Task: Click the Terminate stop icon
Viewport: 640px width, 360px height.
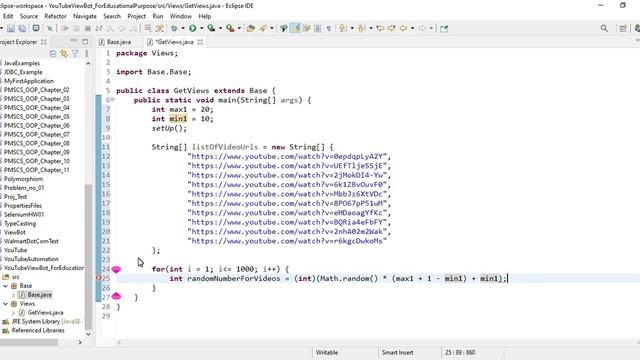Action: [87, 28]
